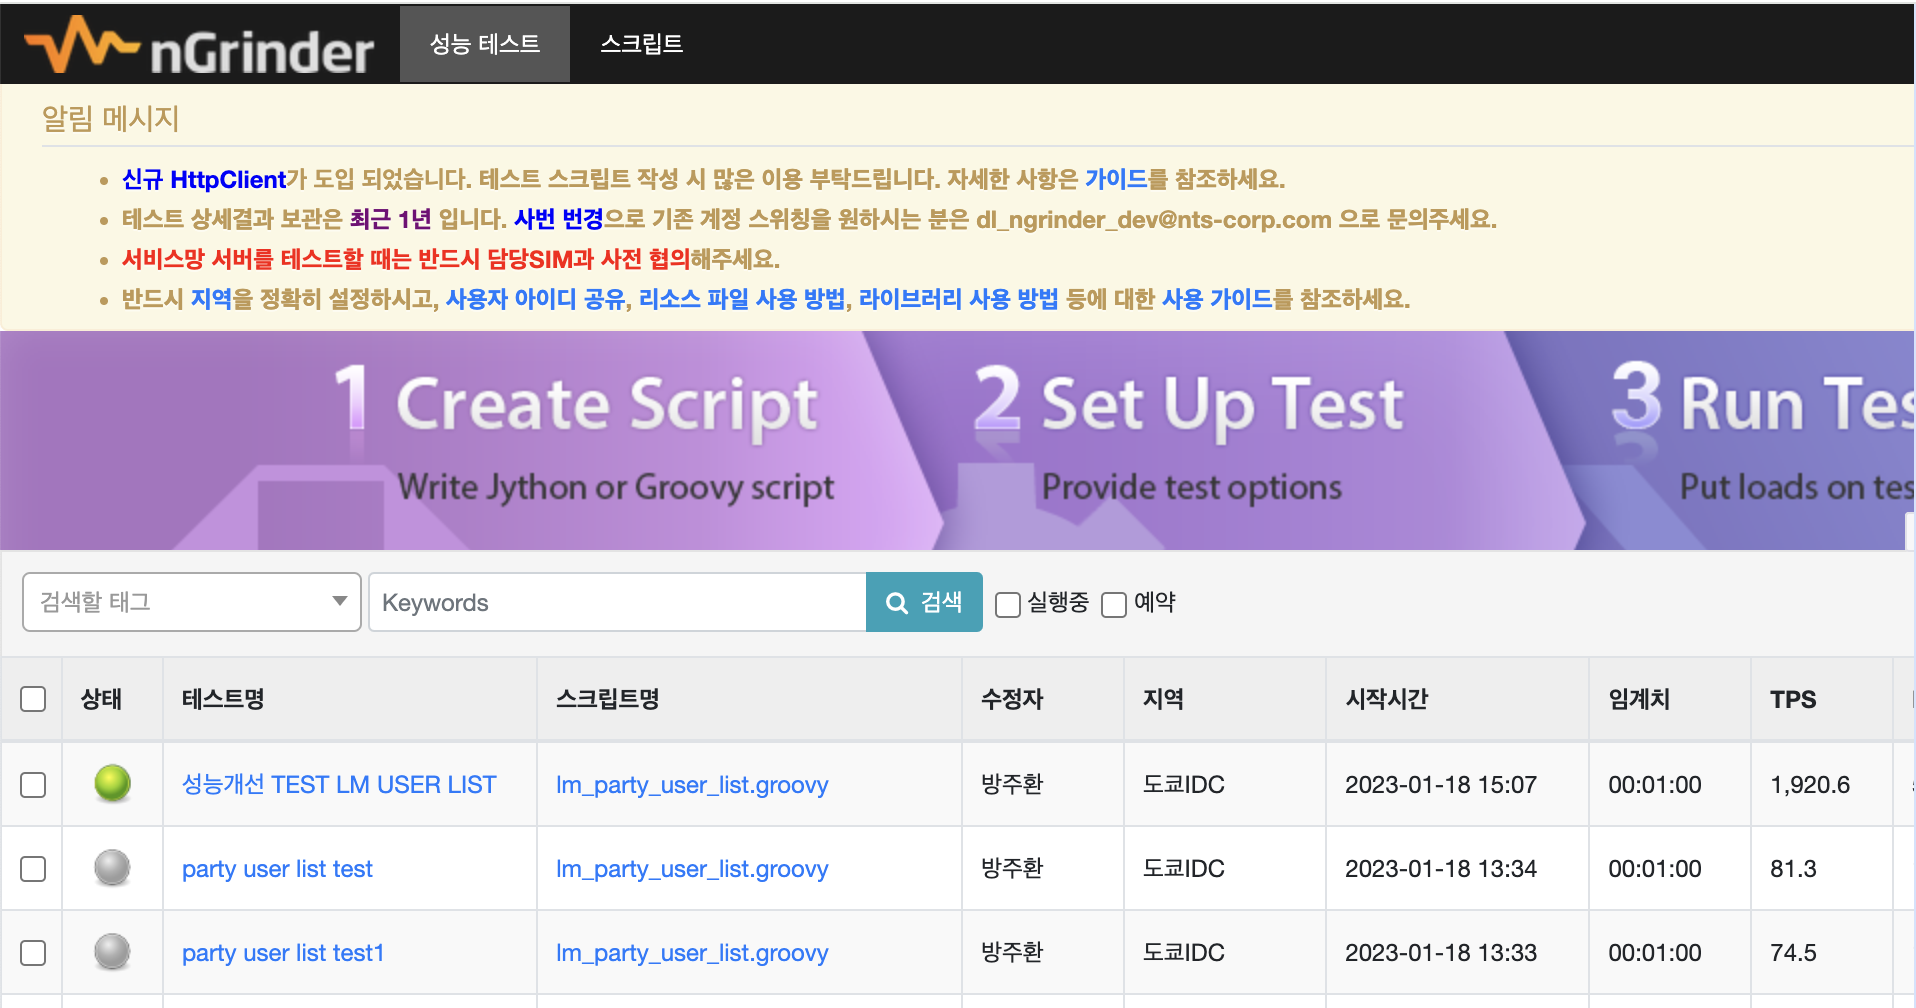Check the select-all checkbox in table header
Image resolution: width=1916 pixels, height=1008 pixels.
pos(33,699)
